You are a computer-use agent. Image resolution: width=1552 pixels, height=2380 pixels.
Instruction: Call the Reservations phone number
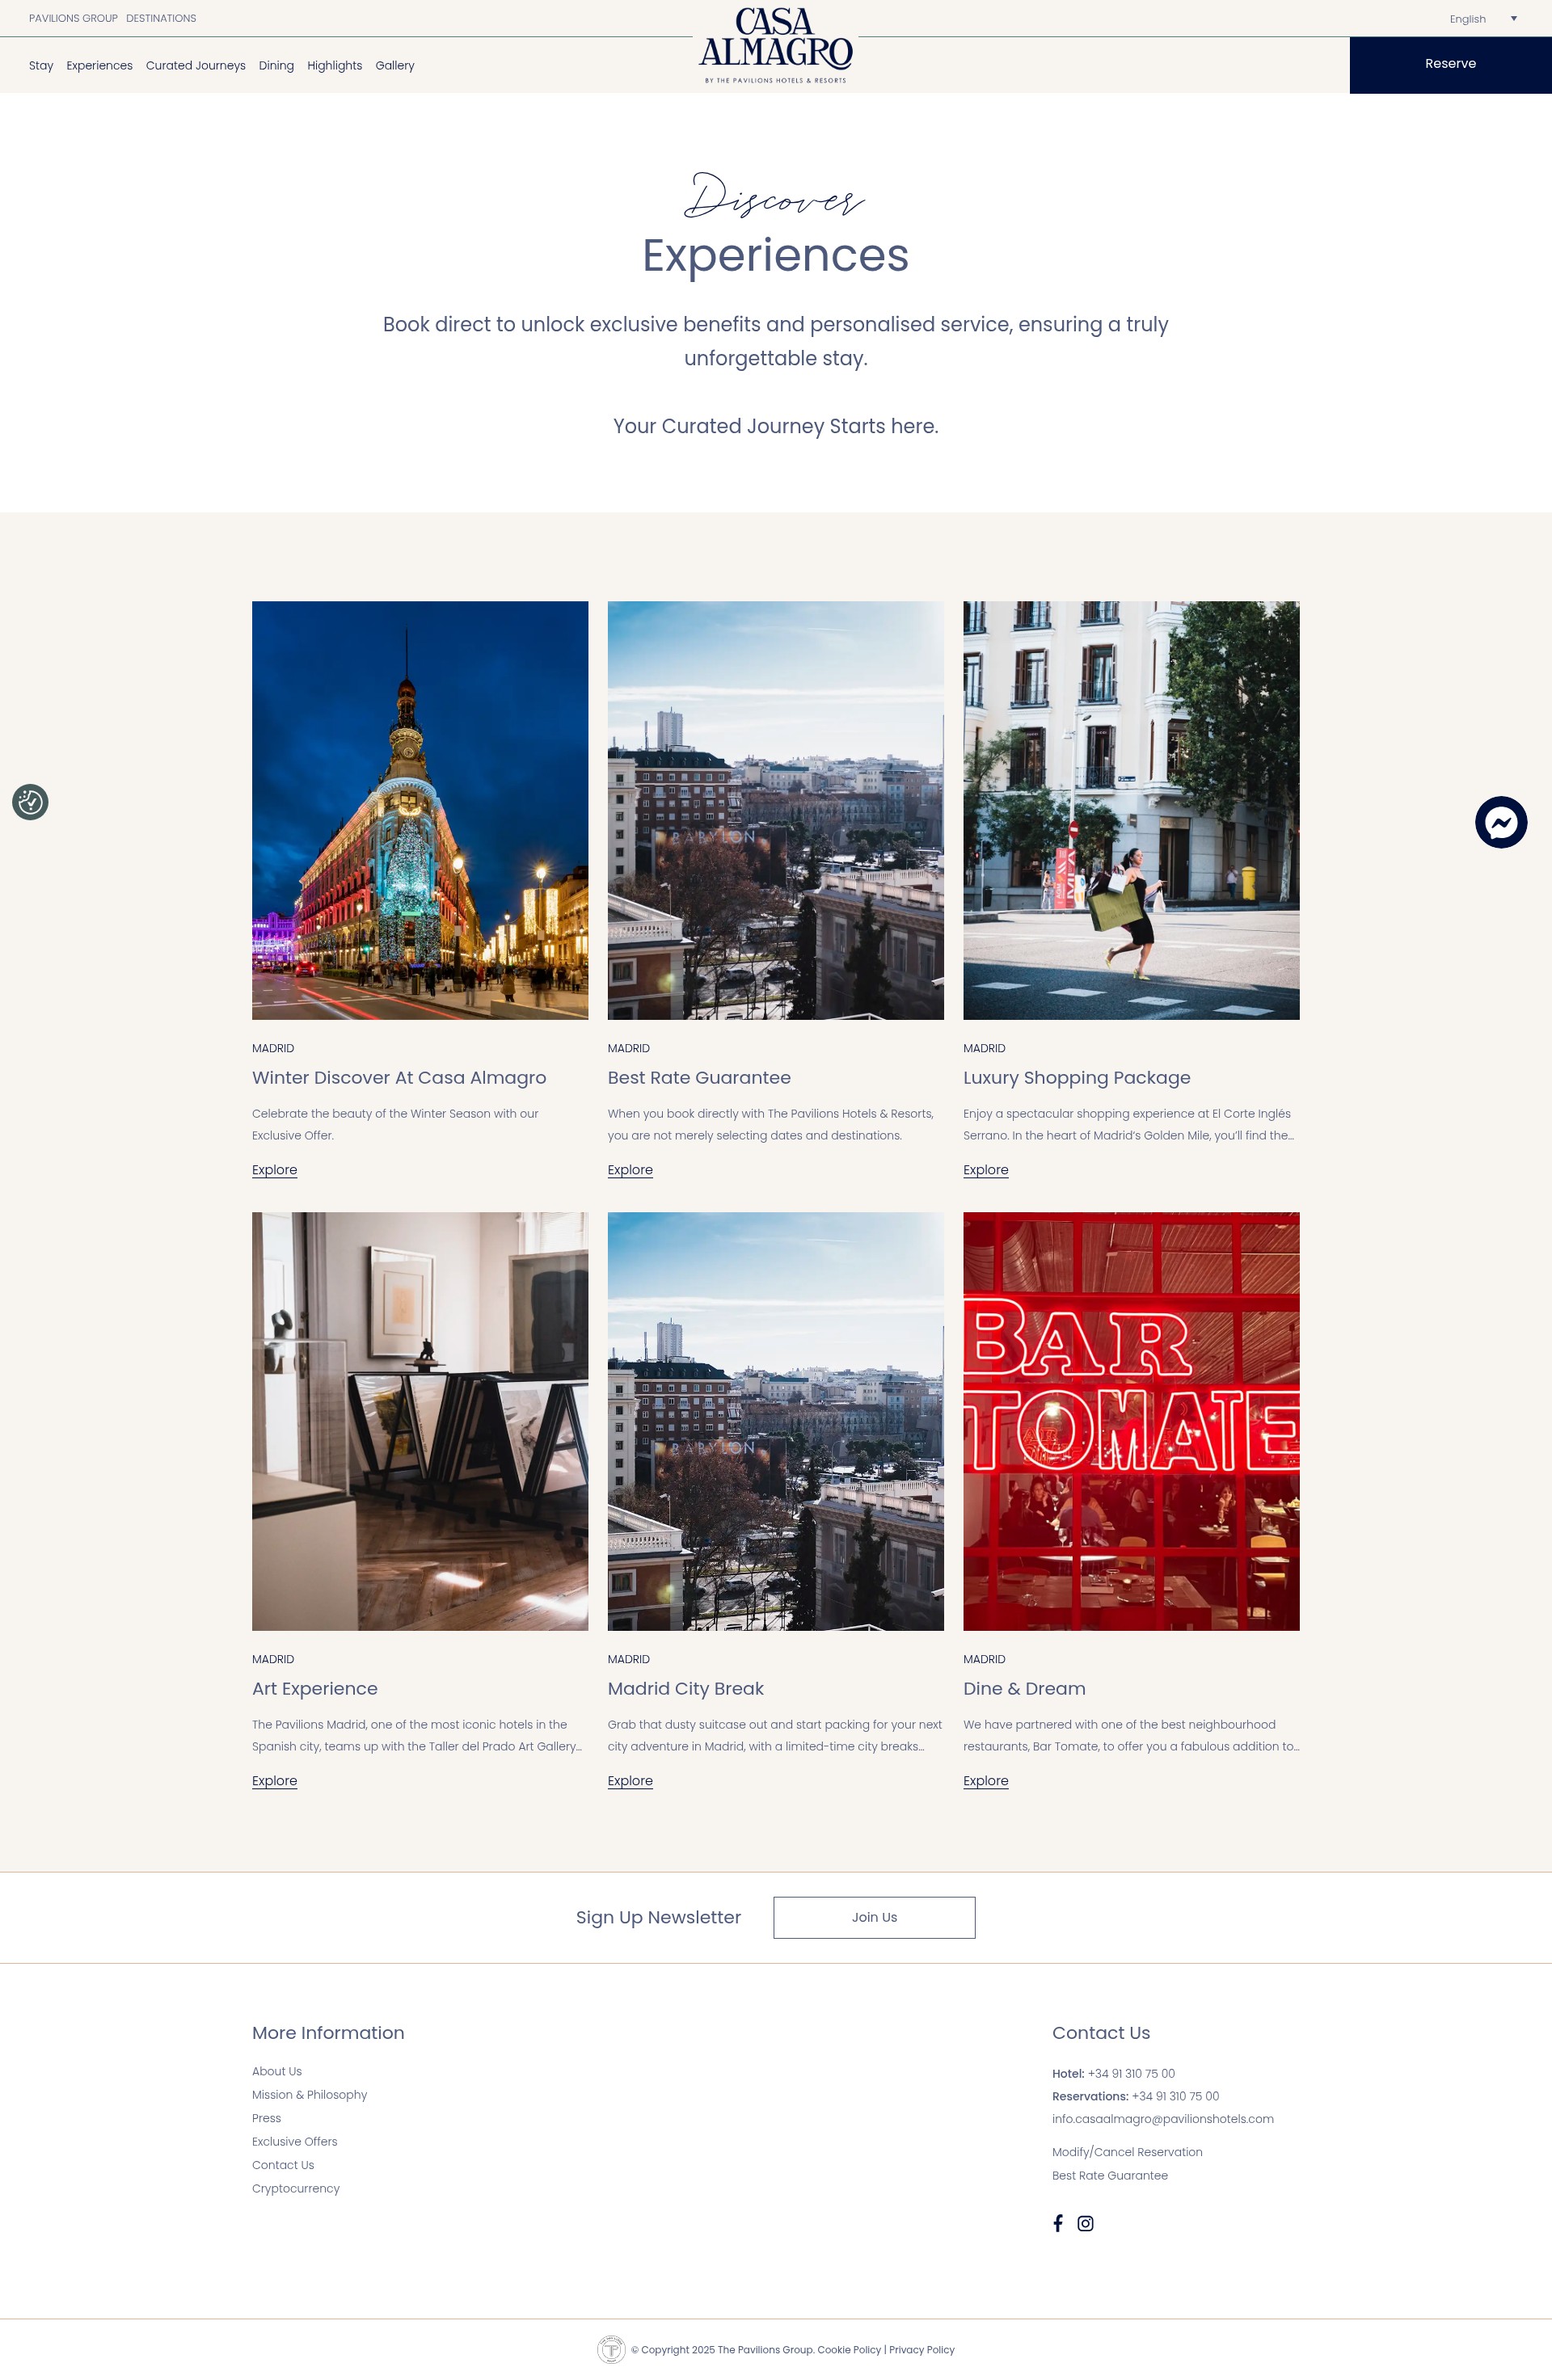point(1175,2096)
